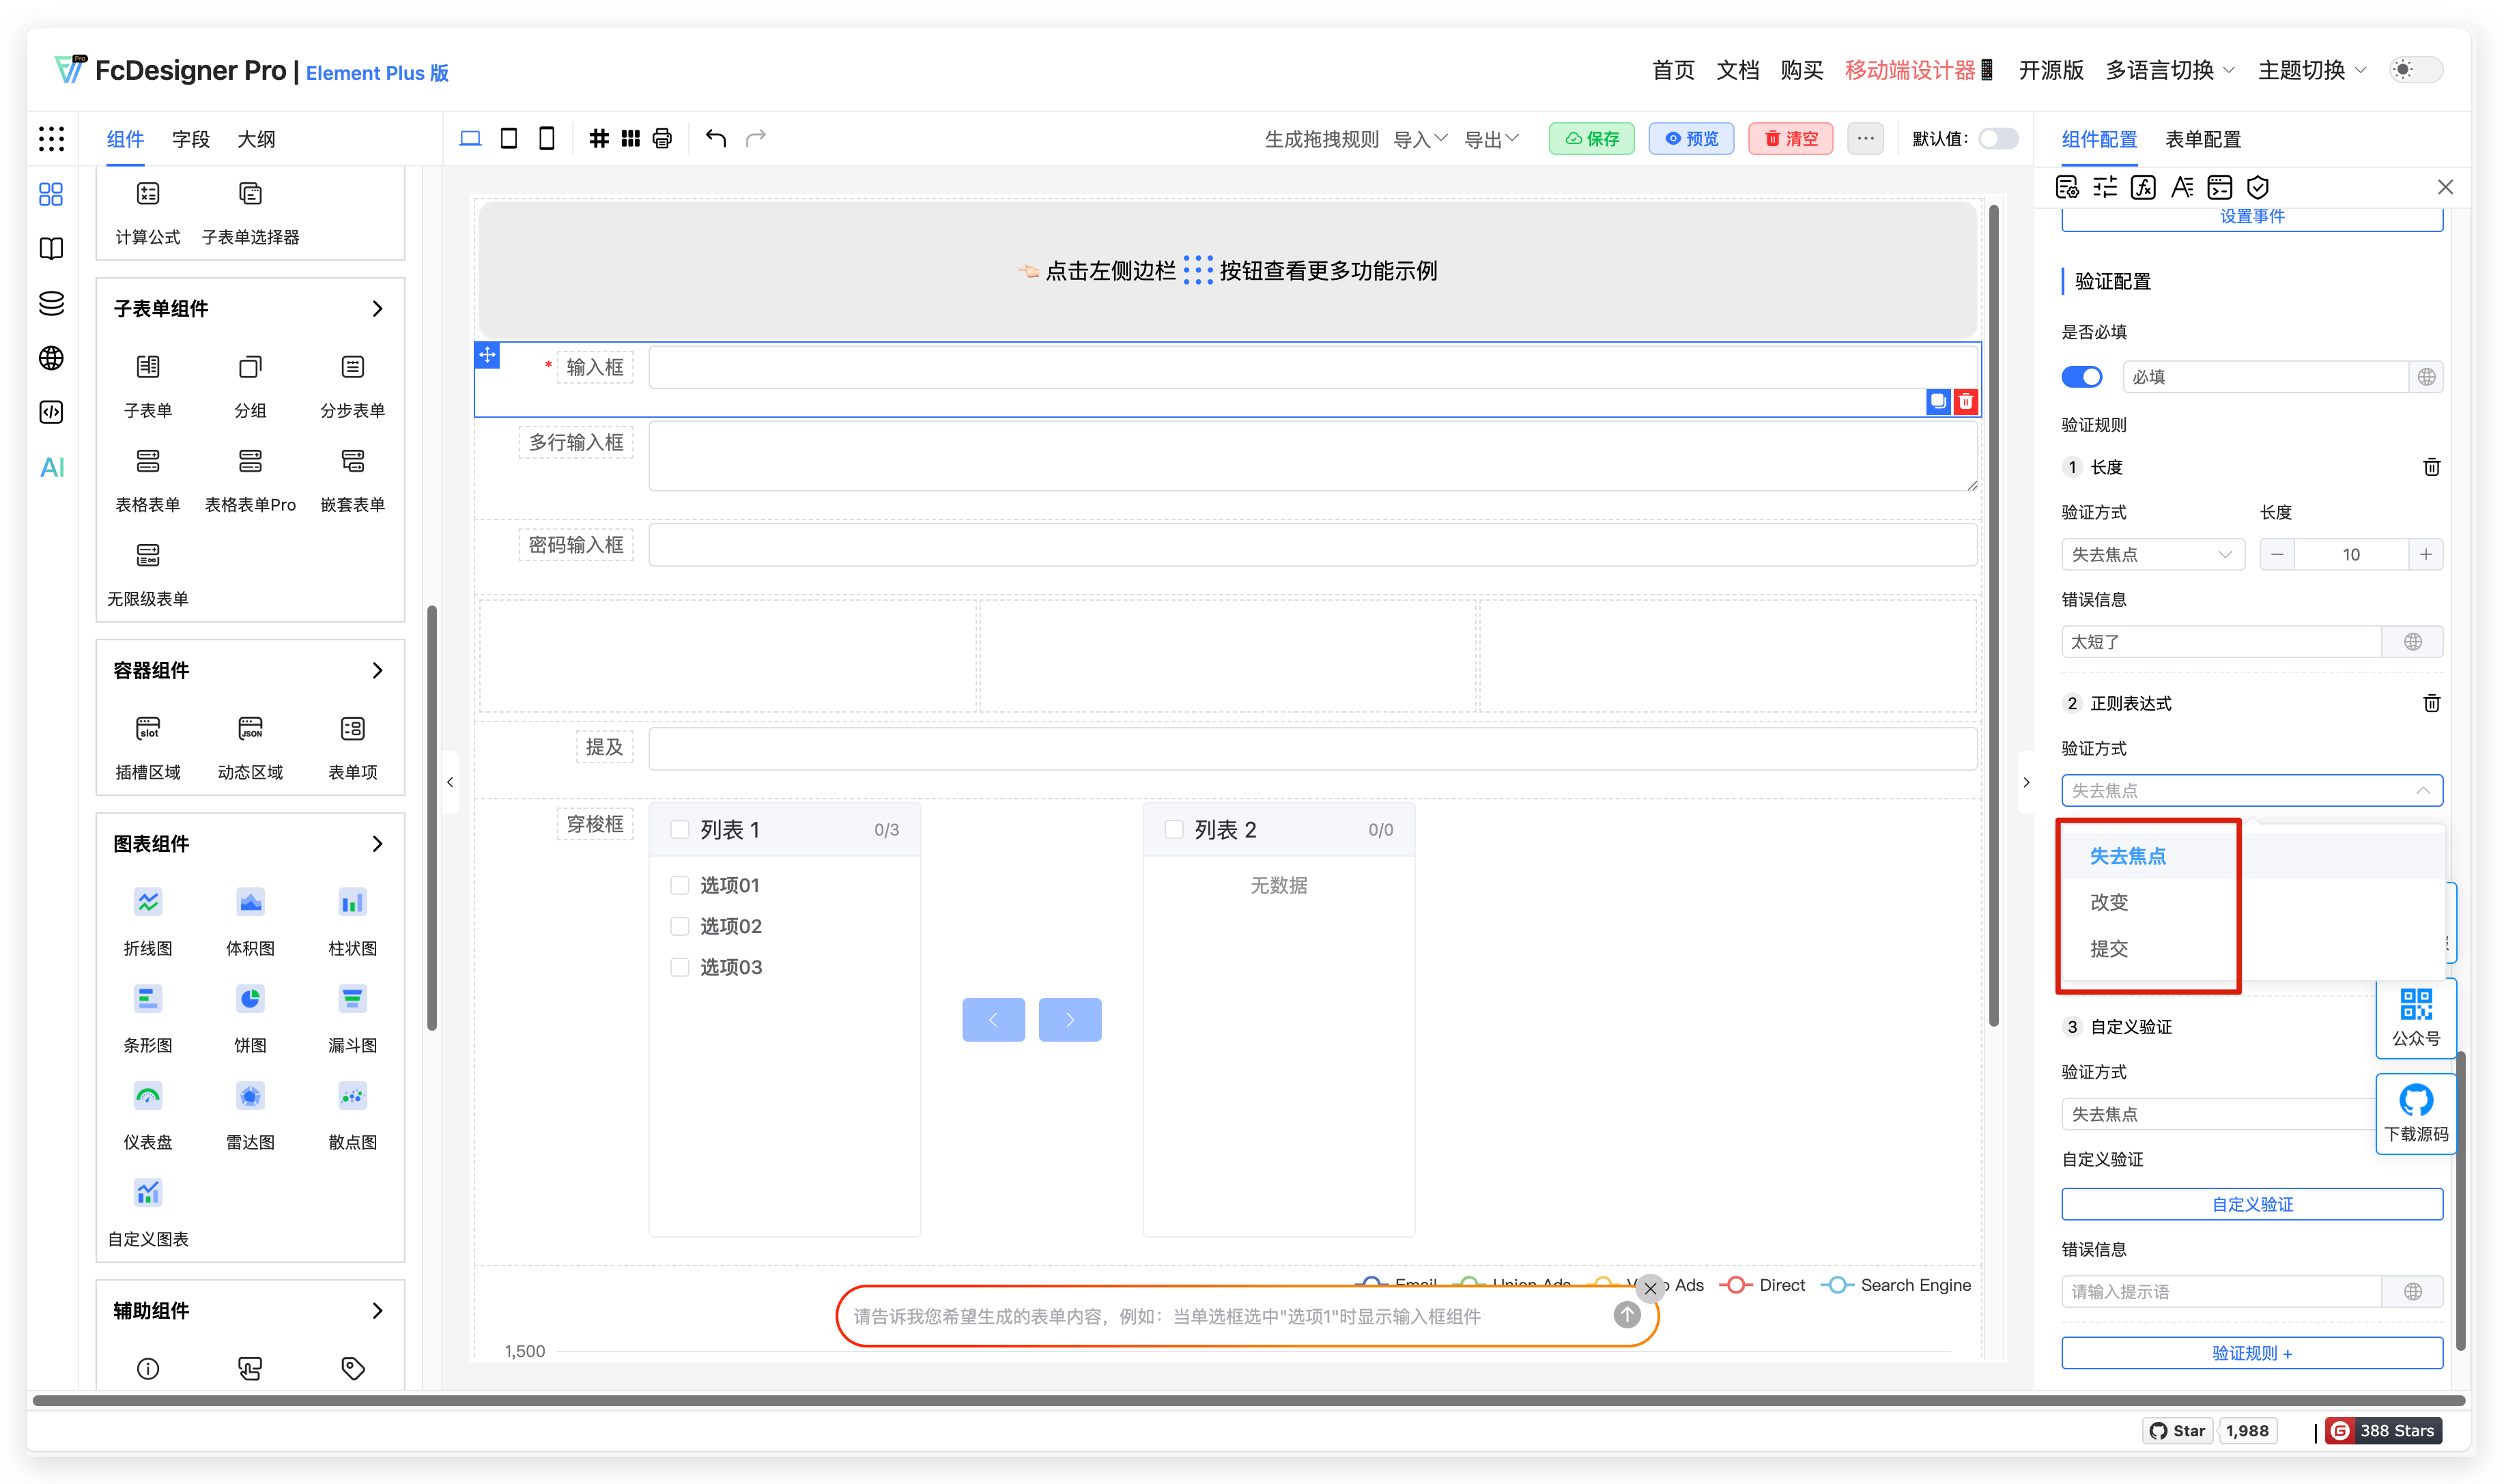Click the undo arrow above the canvas
2504x1484 pixels.
[716, 138]
